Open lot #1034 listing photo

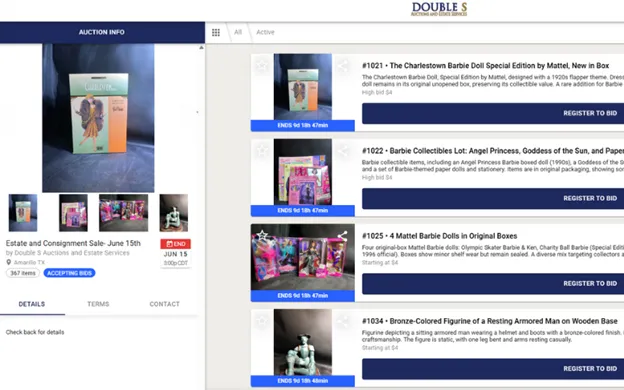click(x=303, y=342)
